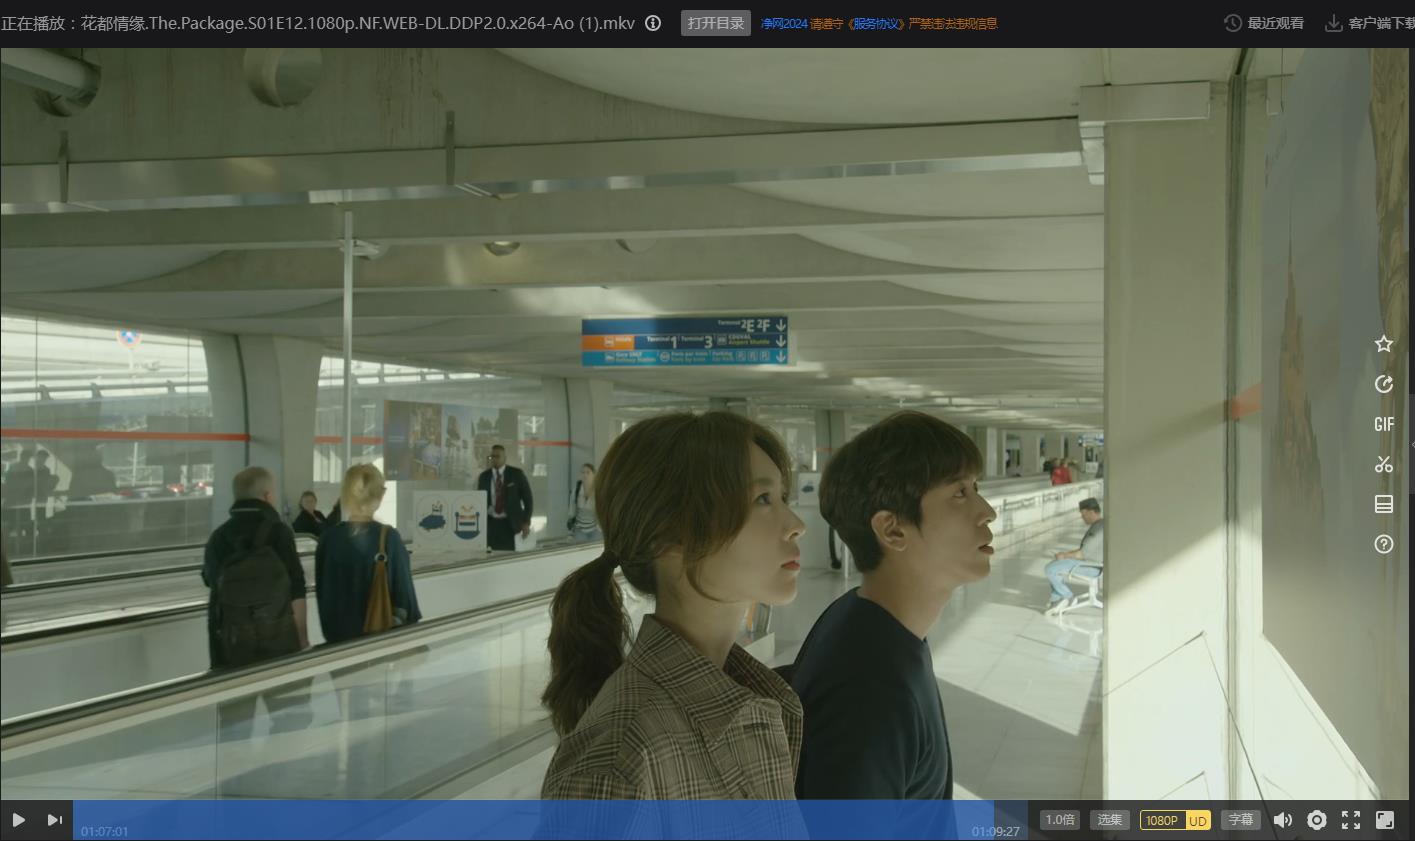Click the circular arrow replay icon
Screen dimensions: 1415x841
pos(1384,384)
